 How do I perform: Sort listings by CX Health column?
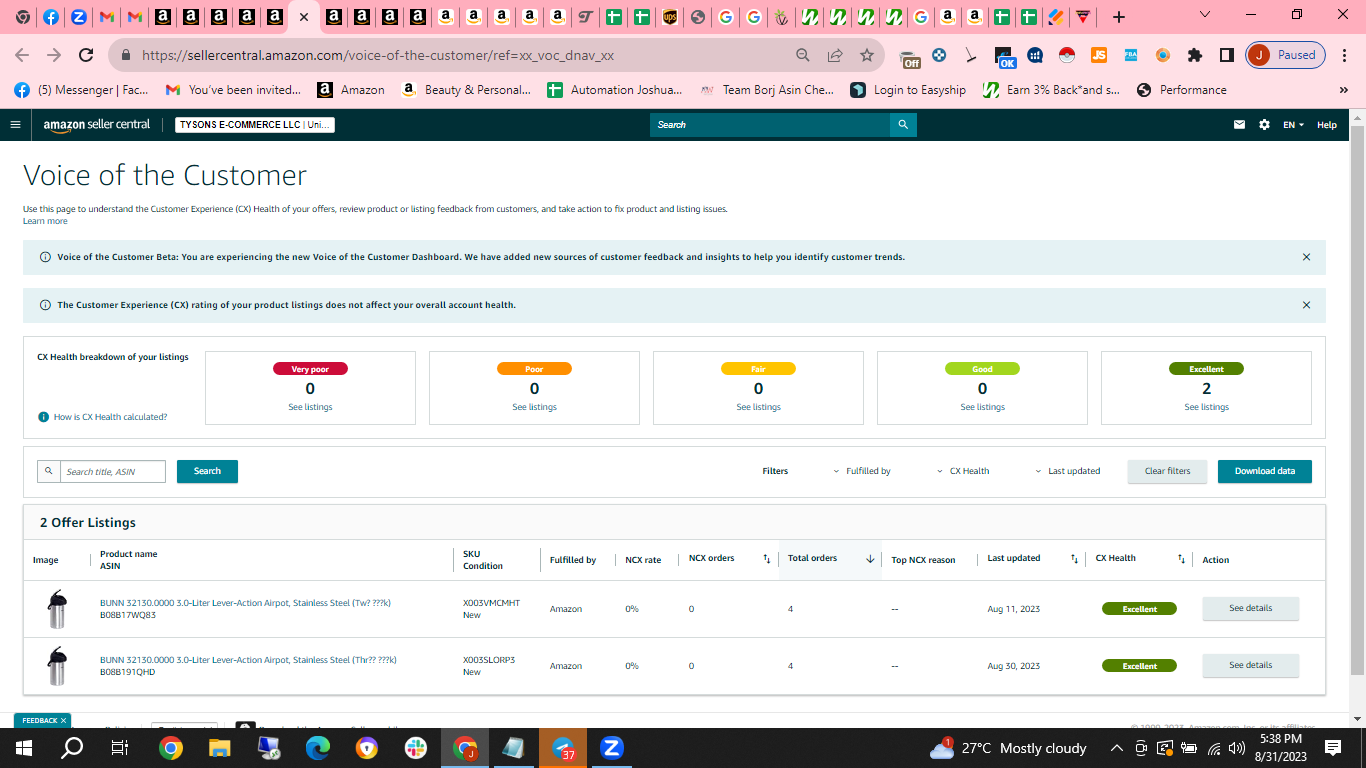coord(1181,559)
